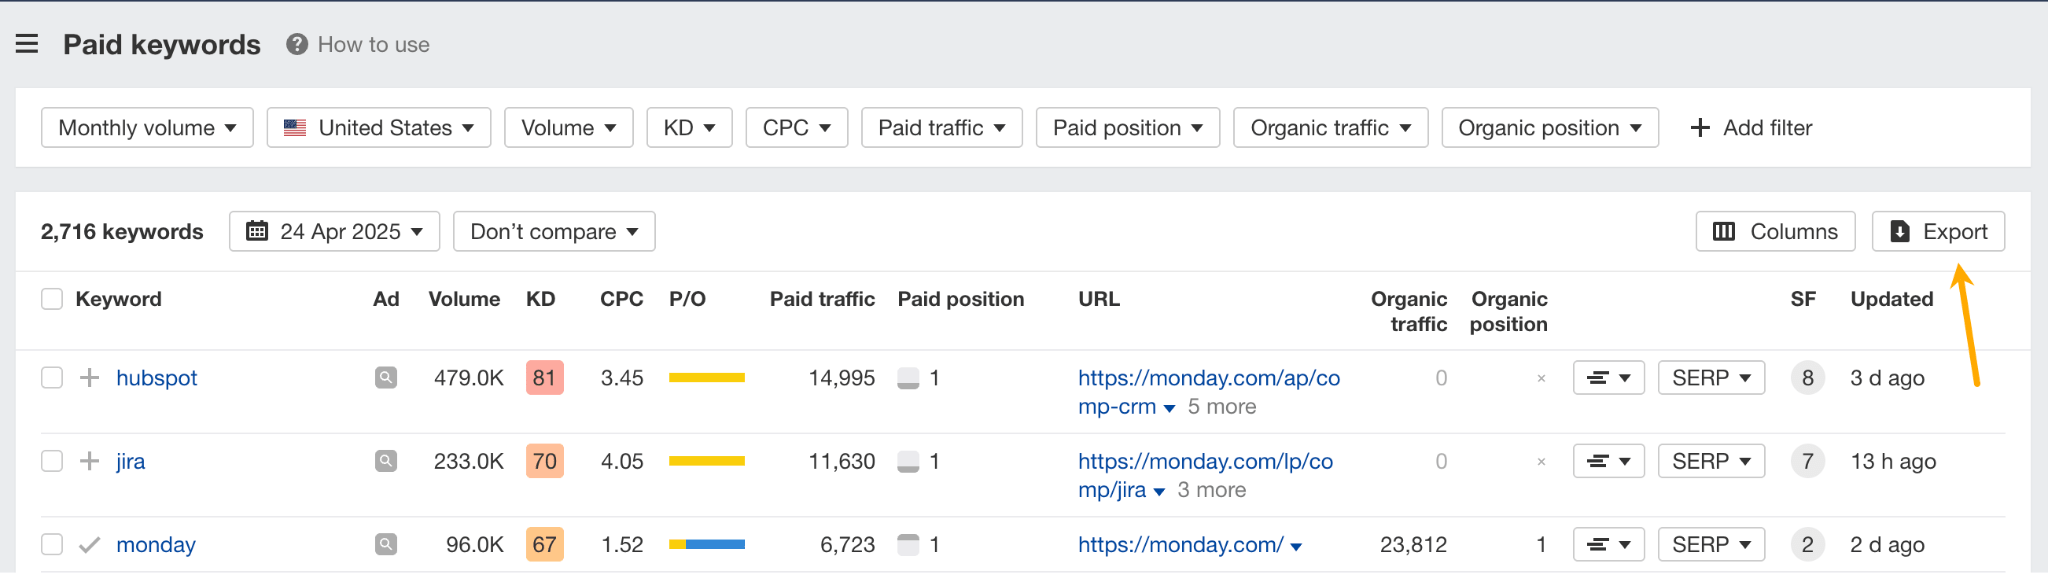The height and width of the screenshot is (573, 2048).
Task: Click the calendar icon beside 24 Apr 2025
Action: [x=257, y=231]
